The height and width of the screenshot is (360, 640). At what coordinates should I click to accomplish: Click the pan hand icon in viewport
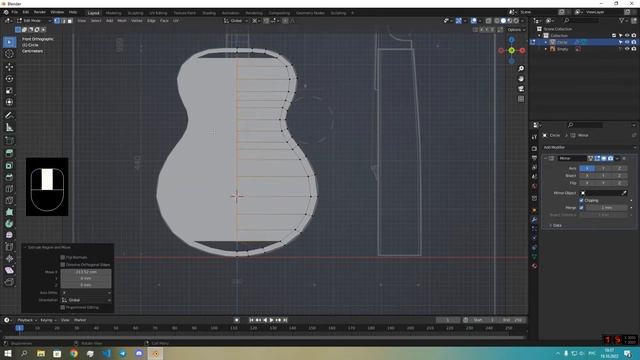(521, 79)
